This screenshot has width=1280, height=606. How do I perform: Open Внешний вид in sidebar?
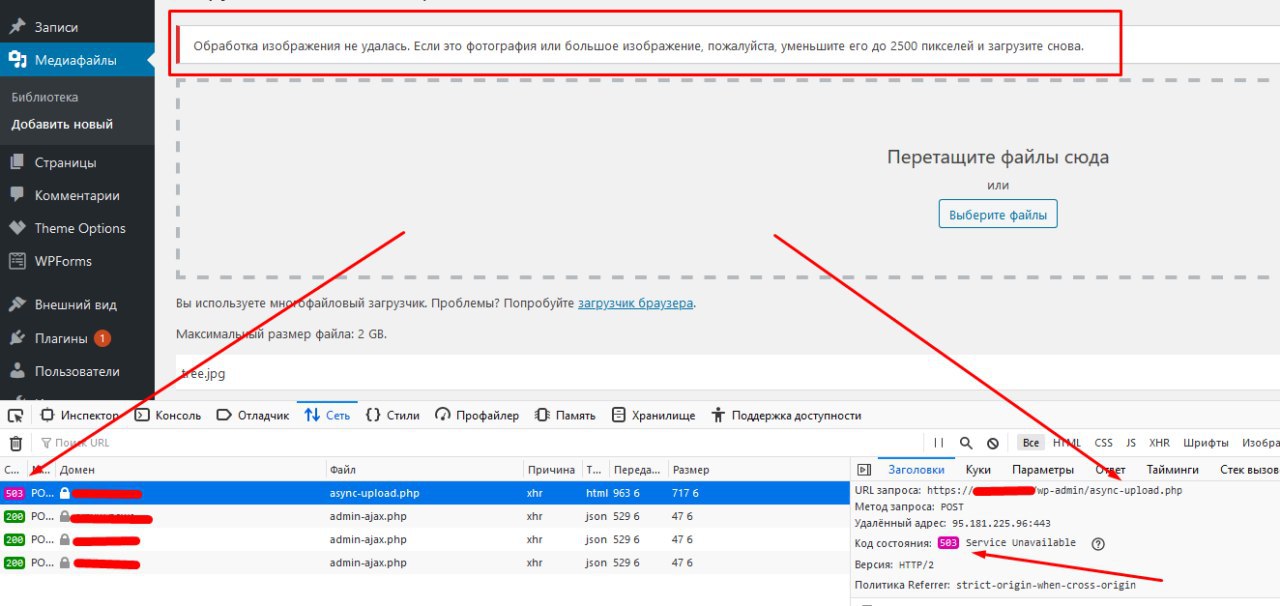tap(75, 305)
